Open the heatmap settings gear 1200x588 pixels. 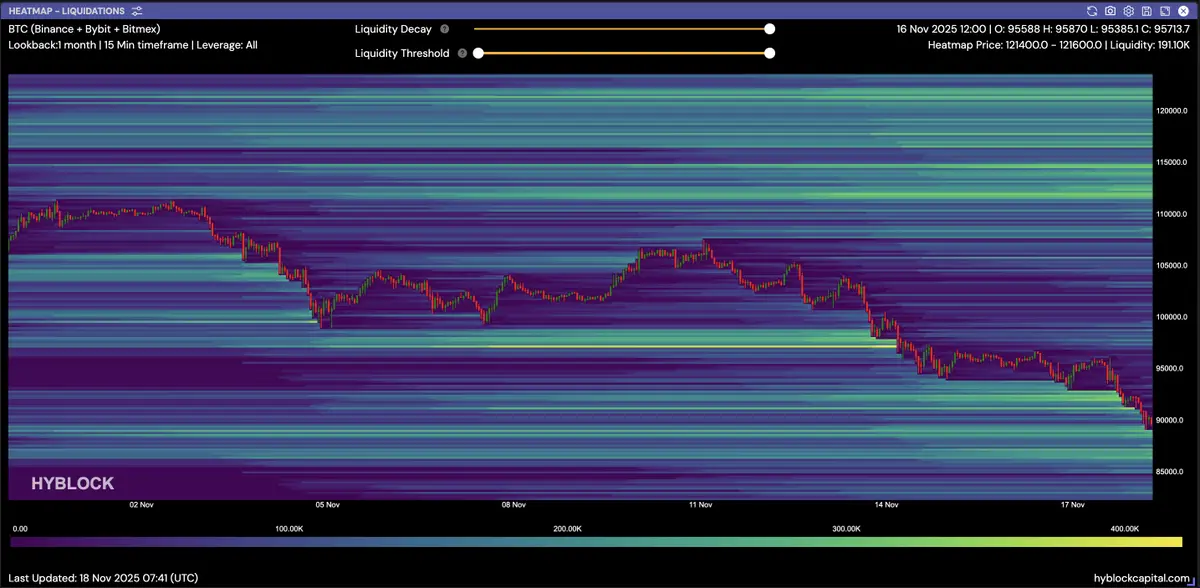point(1128,10)
